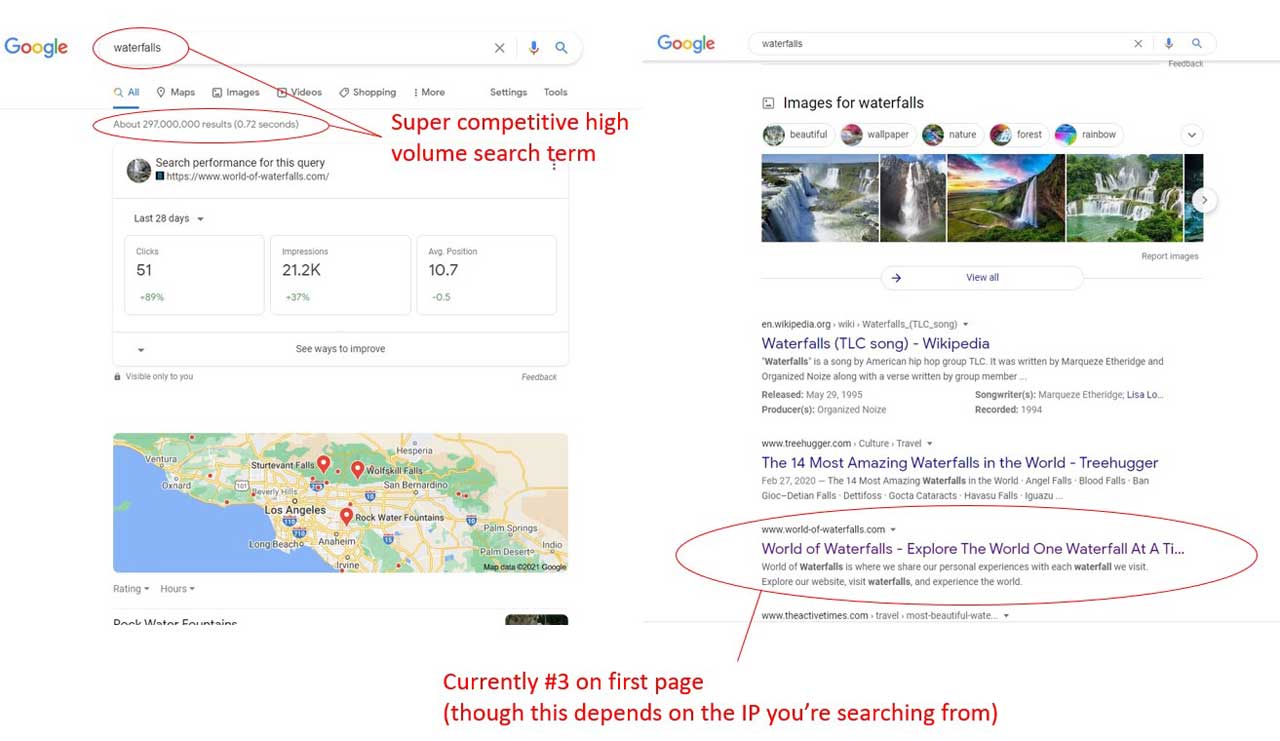The width and height of the screenshot is (1280, 741).
Task: Click the left search input containing waterfalls
Action: pos(298,48)
